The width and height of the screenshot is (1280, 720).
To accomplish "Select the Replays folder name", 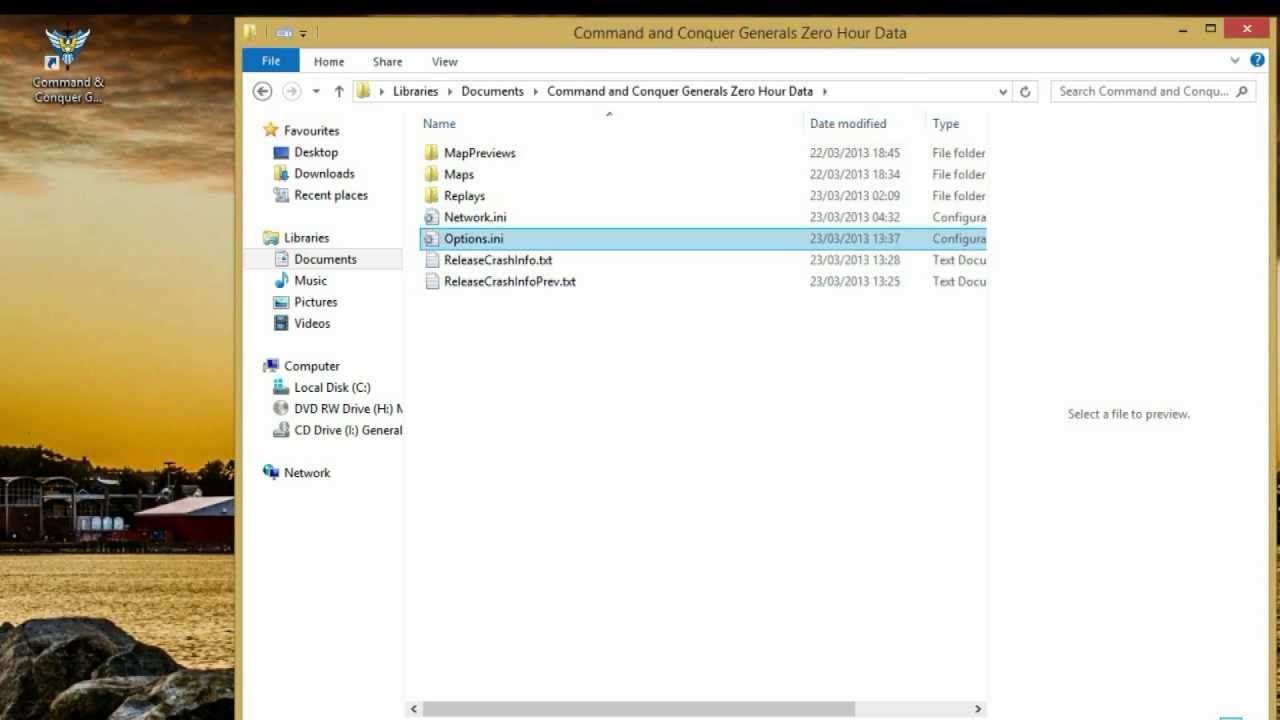I will pyautogui.click(x=464, y=196).
